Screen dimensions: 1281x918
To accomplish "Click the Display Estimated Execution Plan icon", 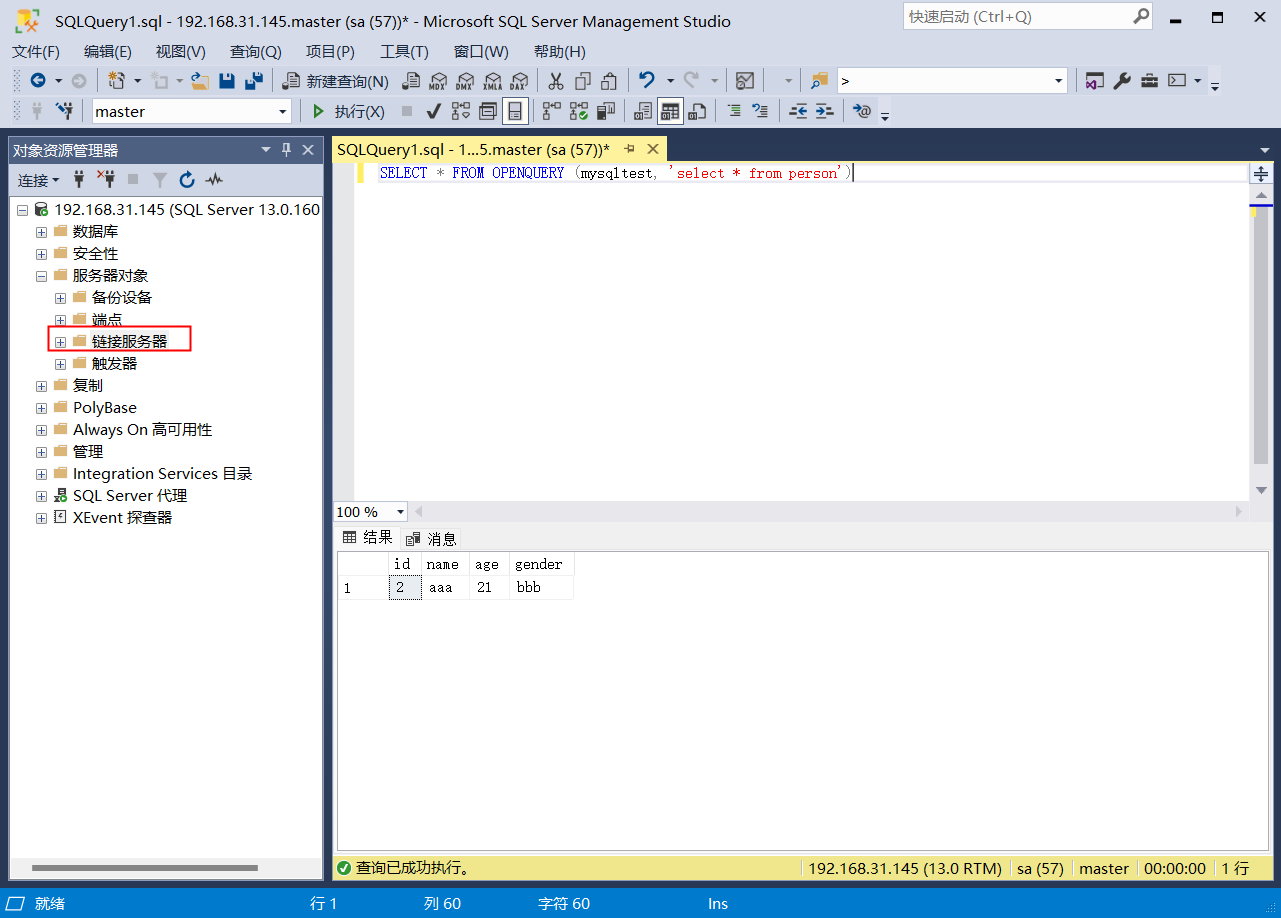I will (460, 111).
